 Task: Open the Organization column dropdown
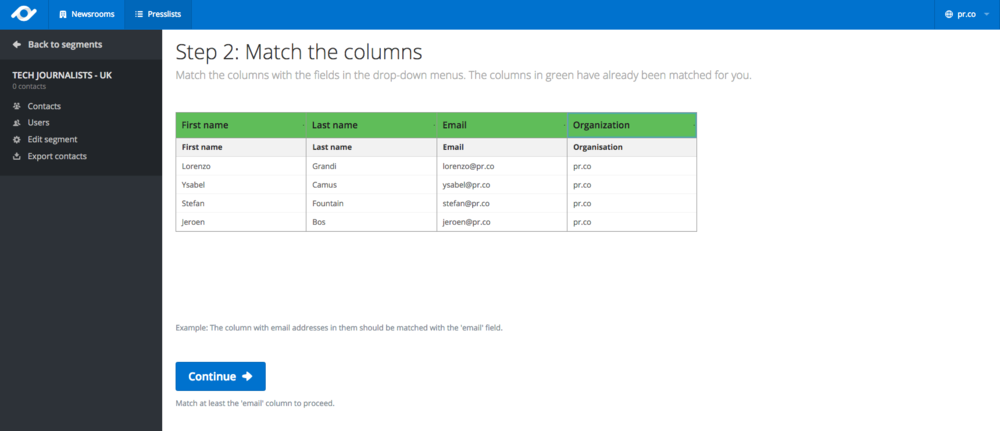pos(632,126)
